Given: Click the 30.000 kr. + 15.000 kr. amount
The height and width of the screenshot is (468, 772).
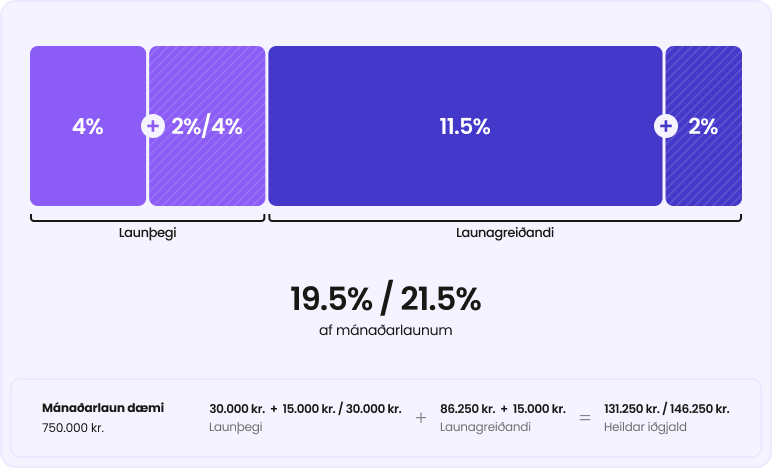Looking at the screenshot, I should 305,408.
